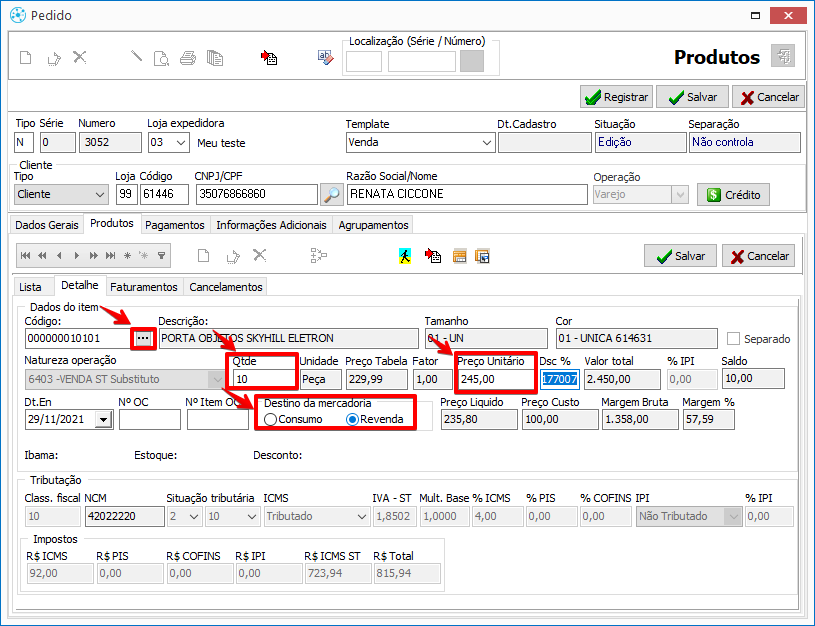The width and height of the screenshot is (815, 626).
Task: Open the Operação Varejo dropdown
Action: point(680,195)
